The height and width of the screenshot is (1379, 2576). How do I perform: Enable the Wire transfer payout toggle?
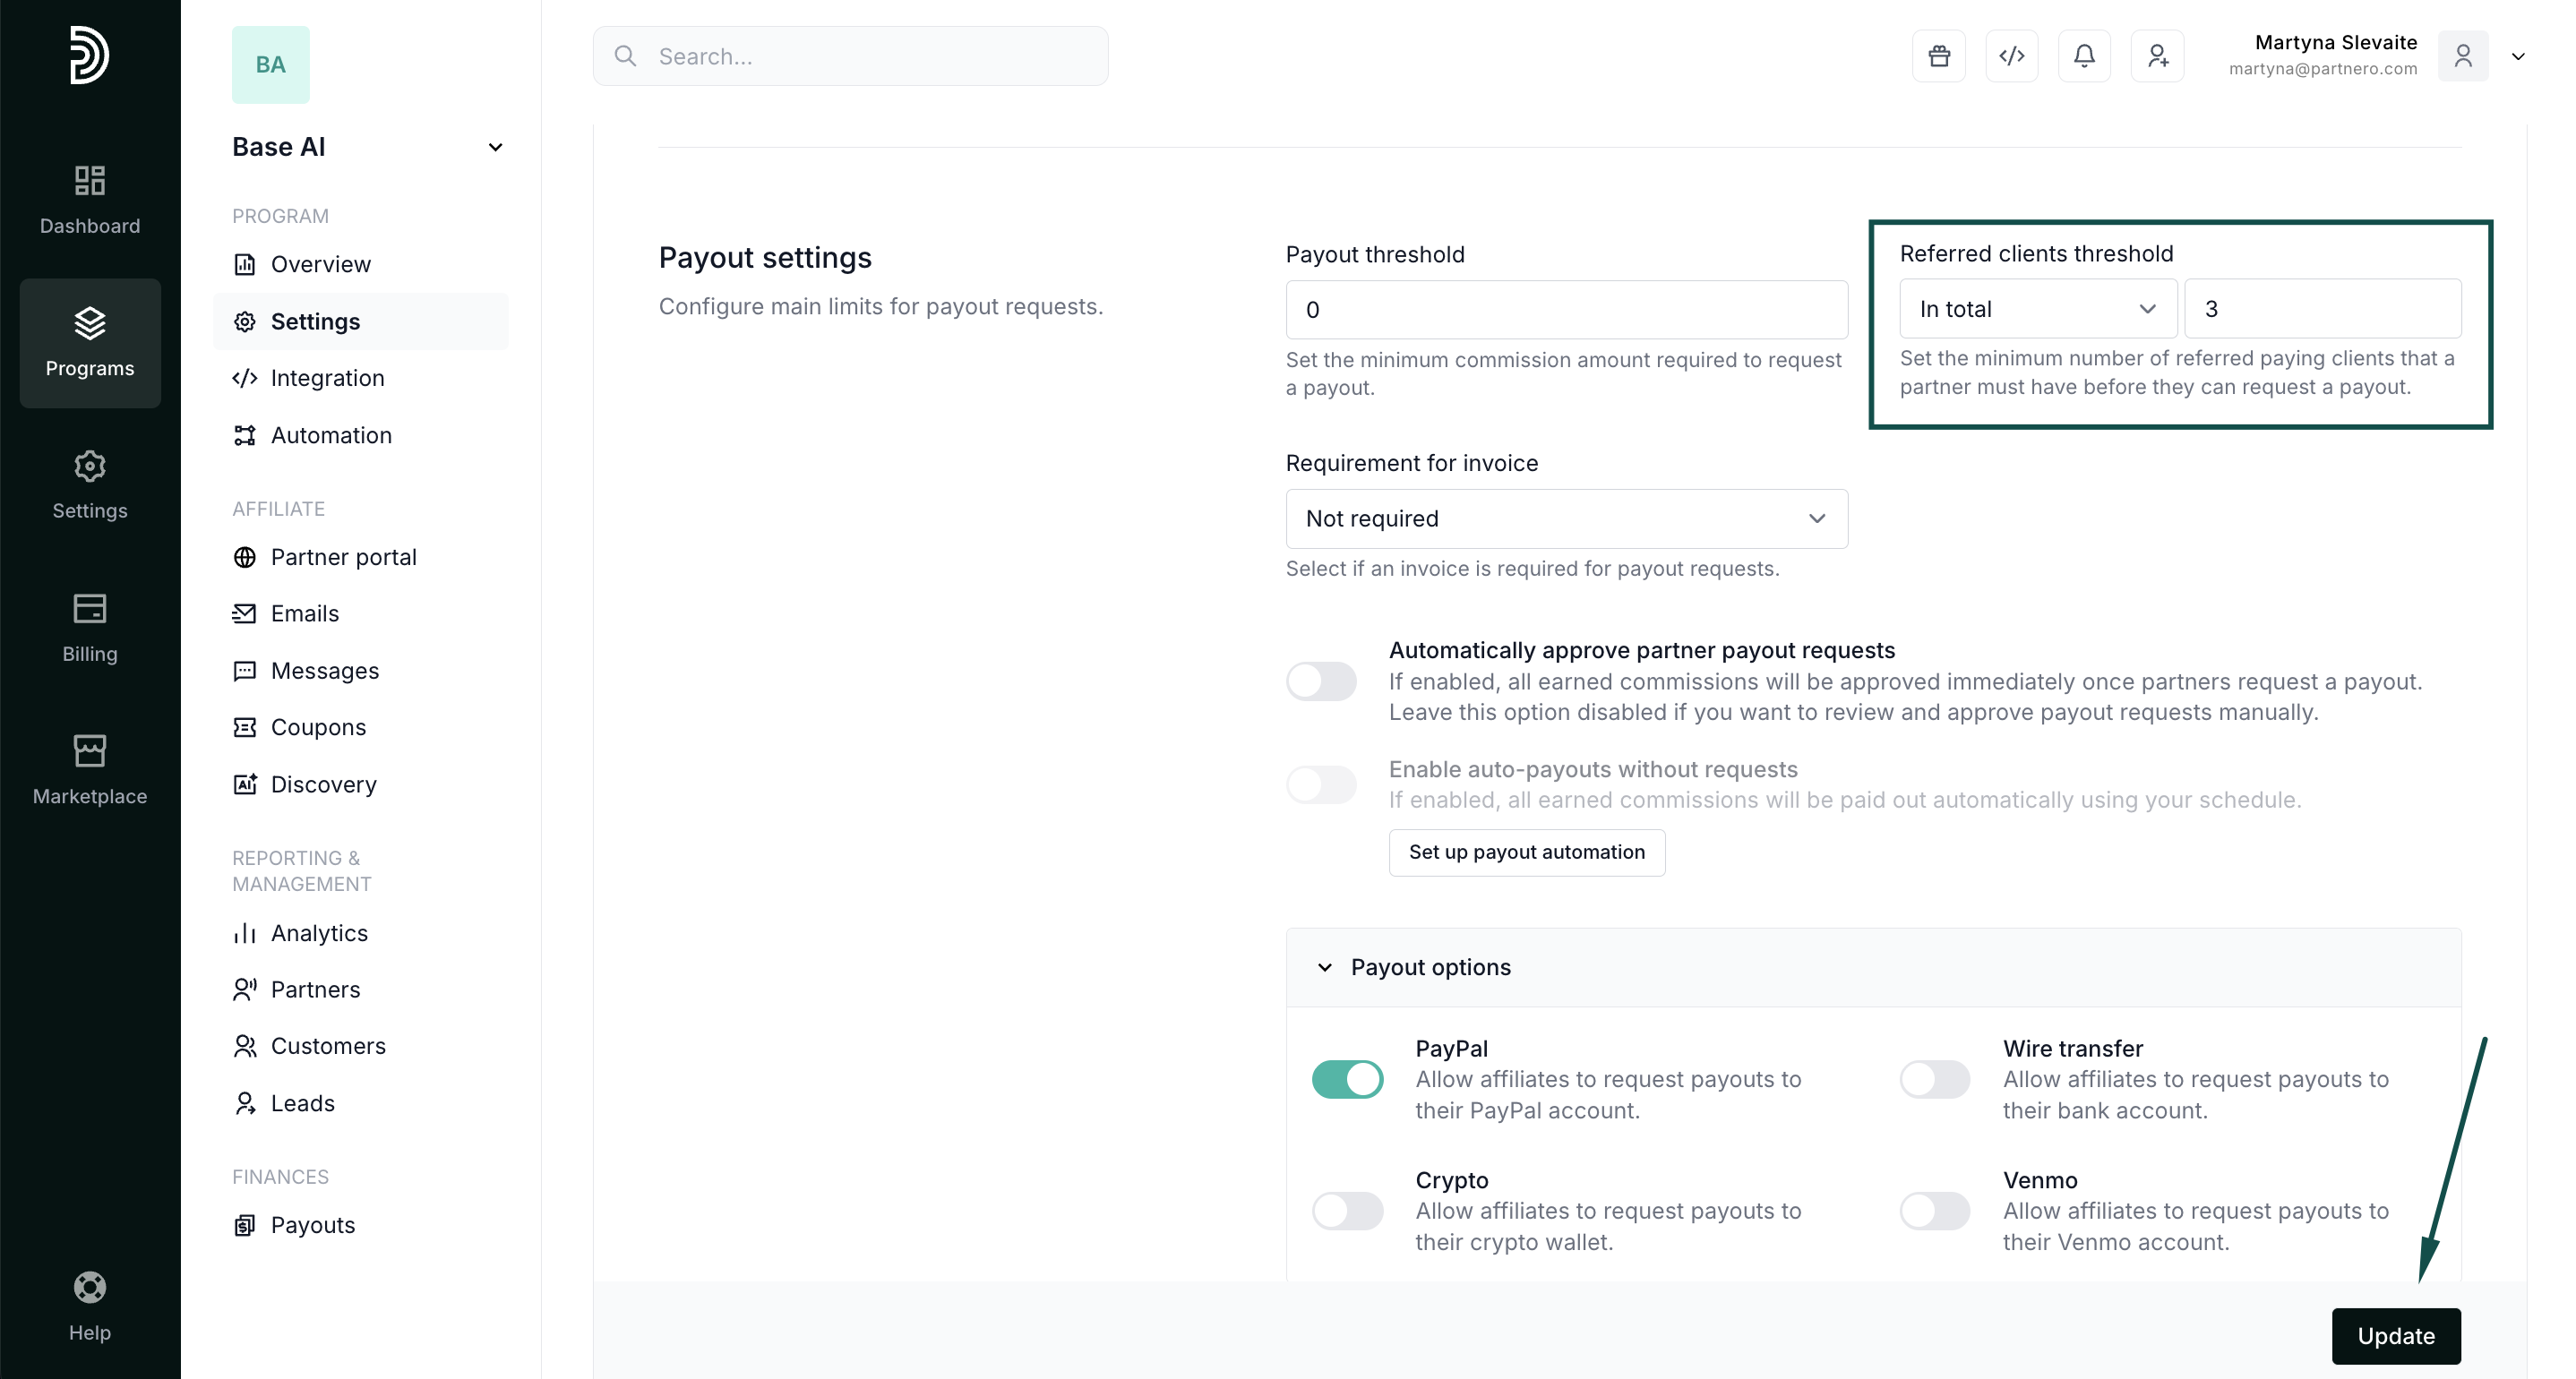[x=1934, y=1079]
